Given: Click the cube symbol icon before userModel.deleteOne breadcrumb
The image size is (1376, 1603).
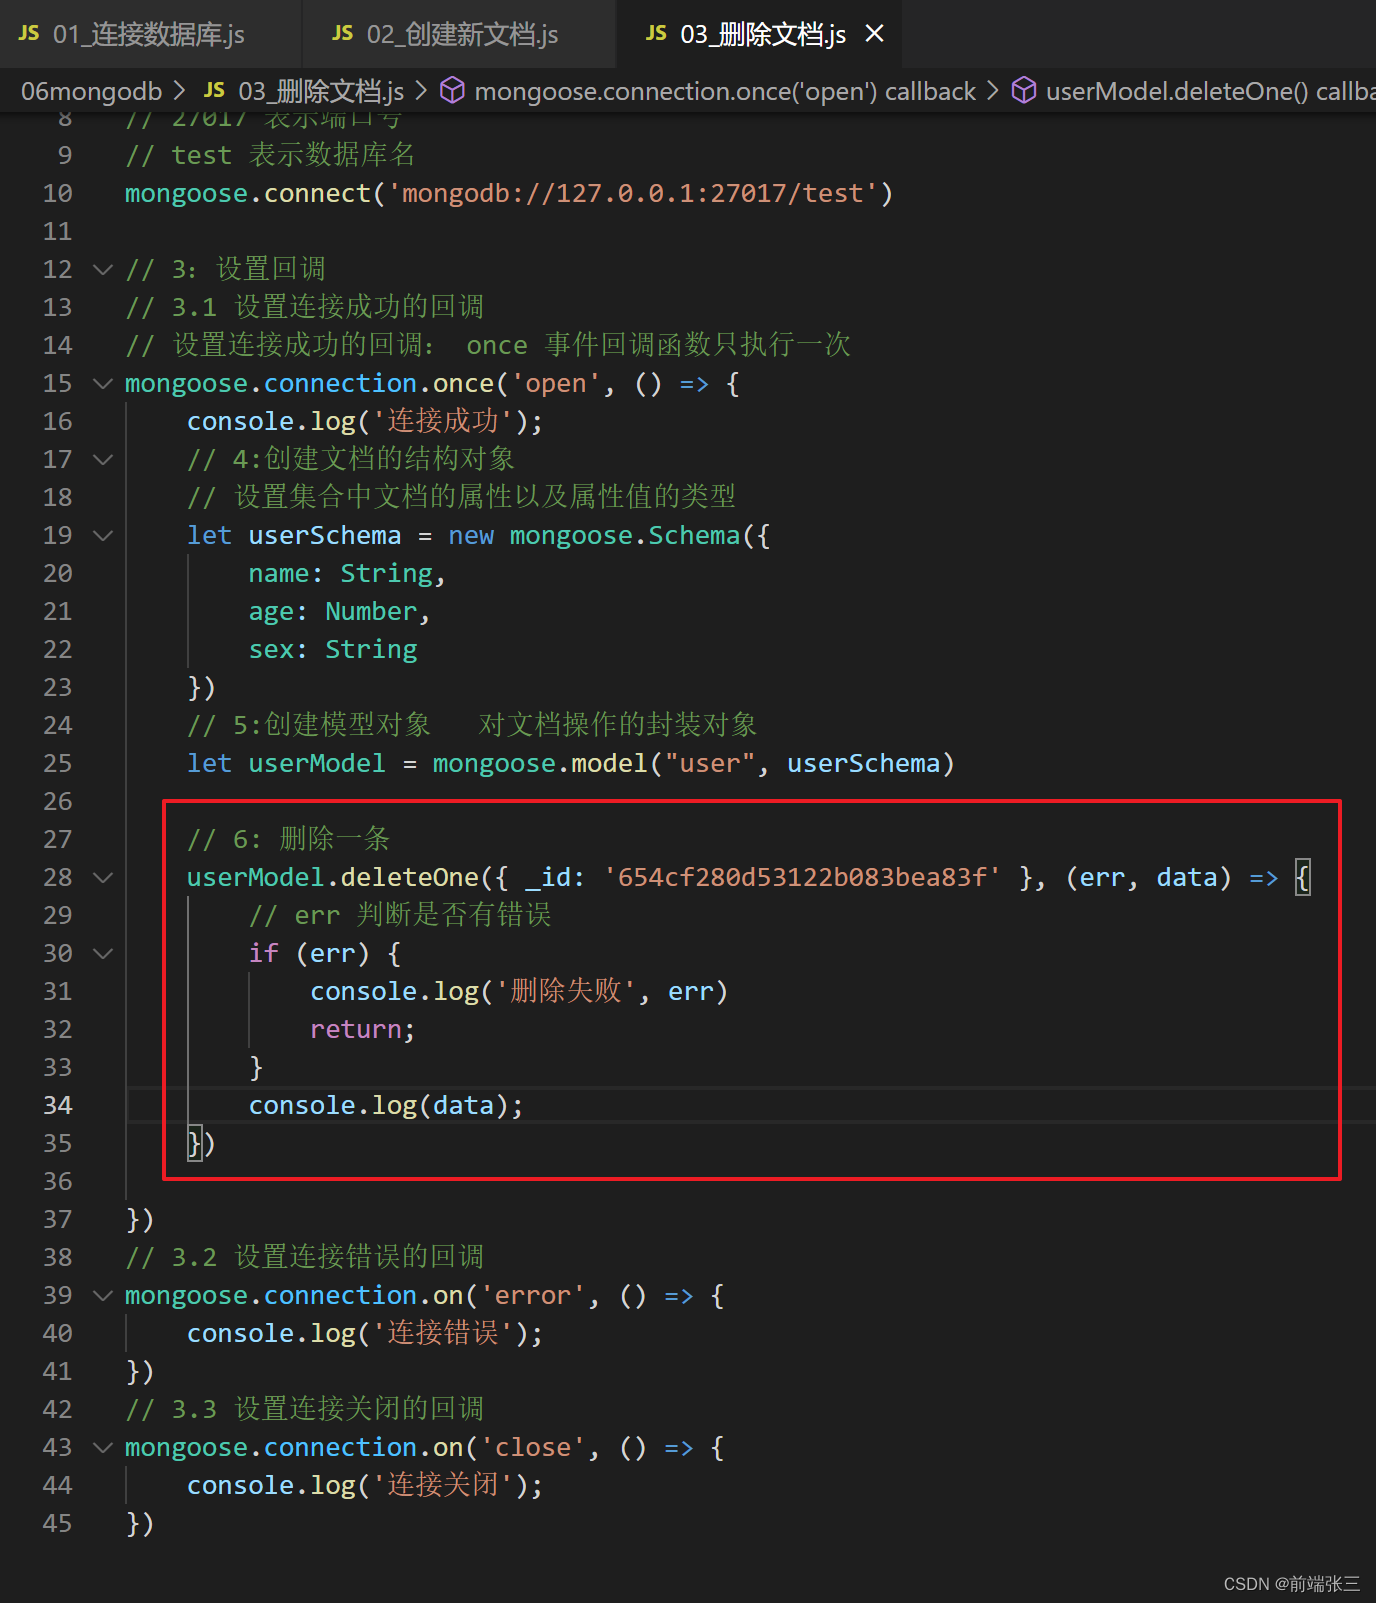Looking at the screenshot, I should [x=1024, y=91].
